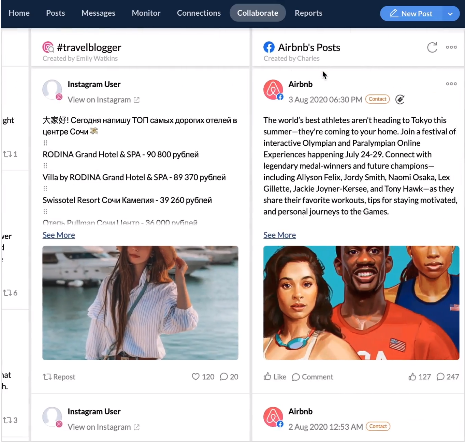The image size is (465, 443).
Task: Click 'Swissotel Resort' line in the Instagram post
Action: [x=127, y=200]
